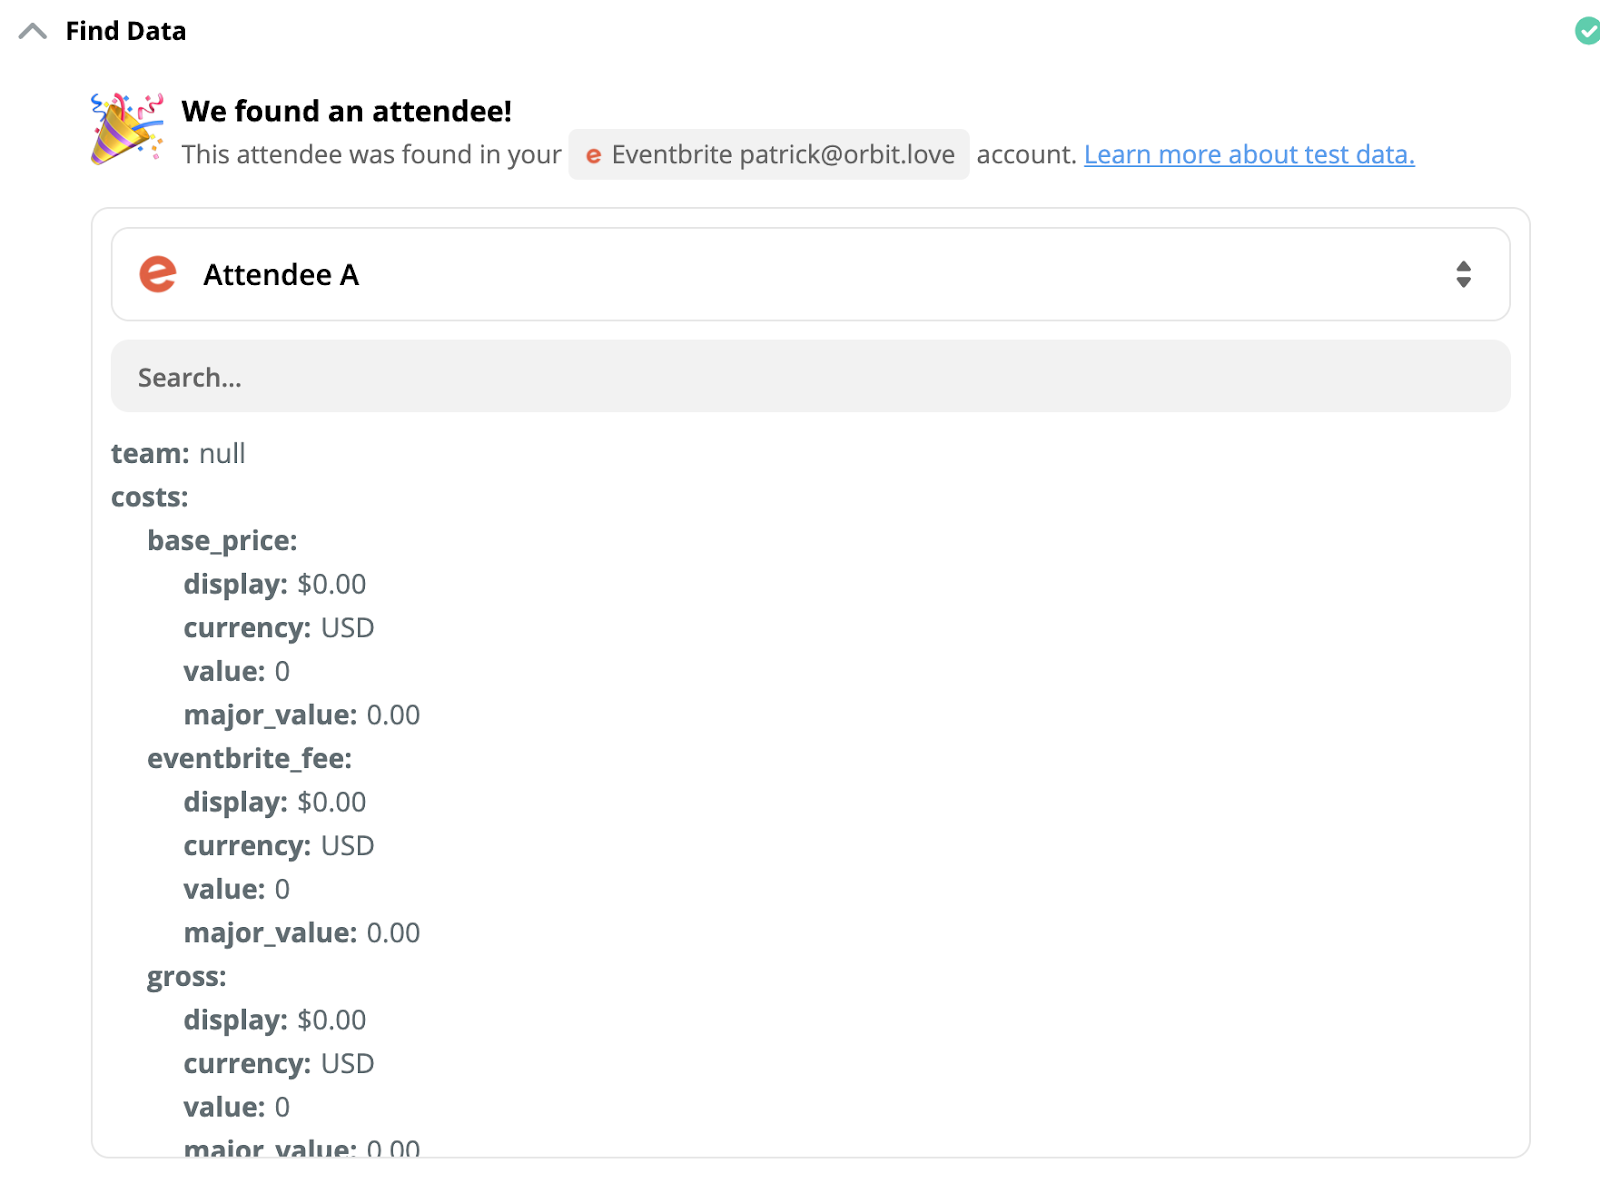Viewport: 1600px width, 1193px height.
Task: Select the team: null data row
Action: point(178,454)
